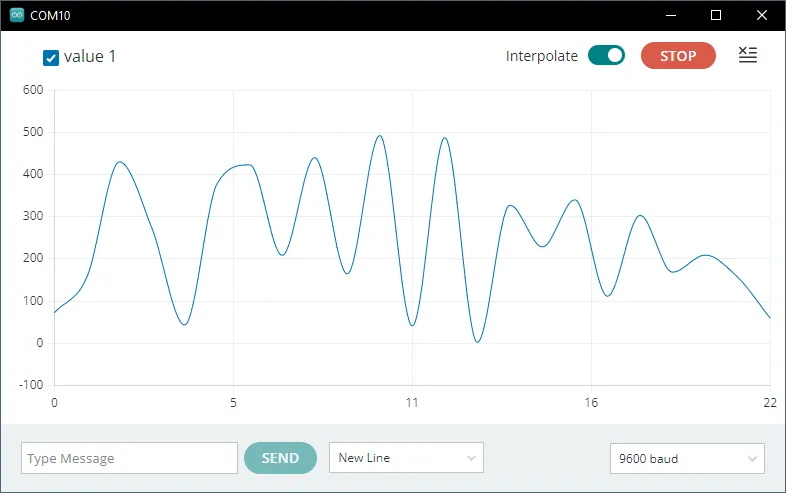The image size is (786, 493).
Task: Open the New Line ending dropdown
Action: pyautogui.click(x=406, y=458)
